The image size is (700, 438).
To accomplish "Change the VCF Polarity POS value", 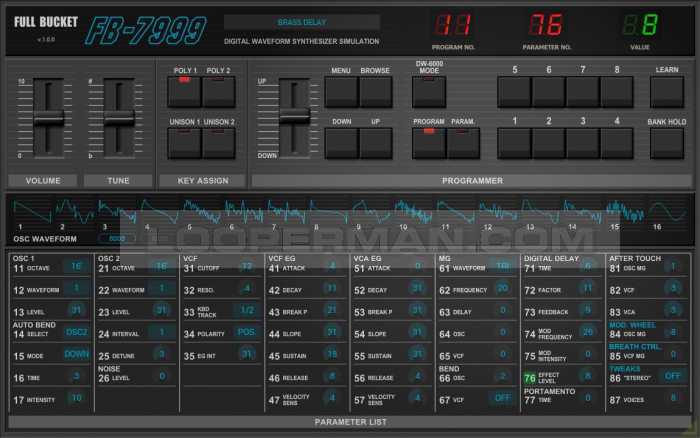I will tap(246, 331).
